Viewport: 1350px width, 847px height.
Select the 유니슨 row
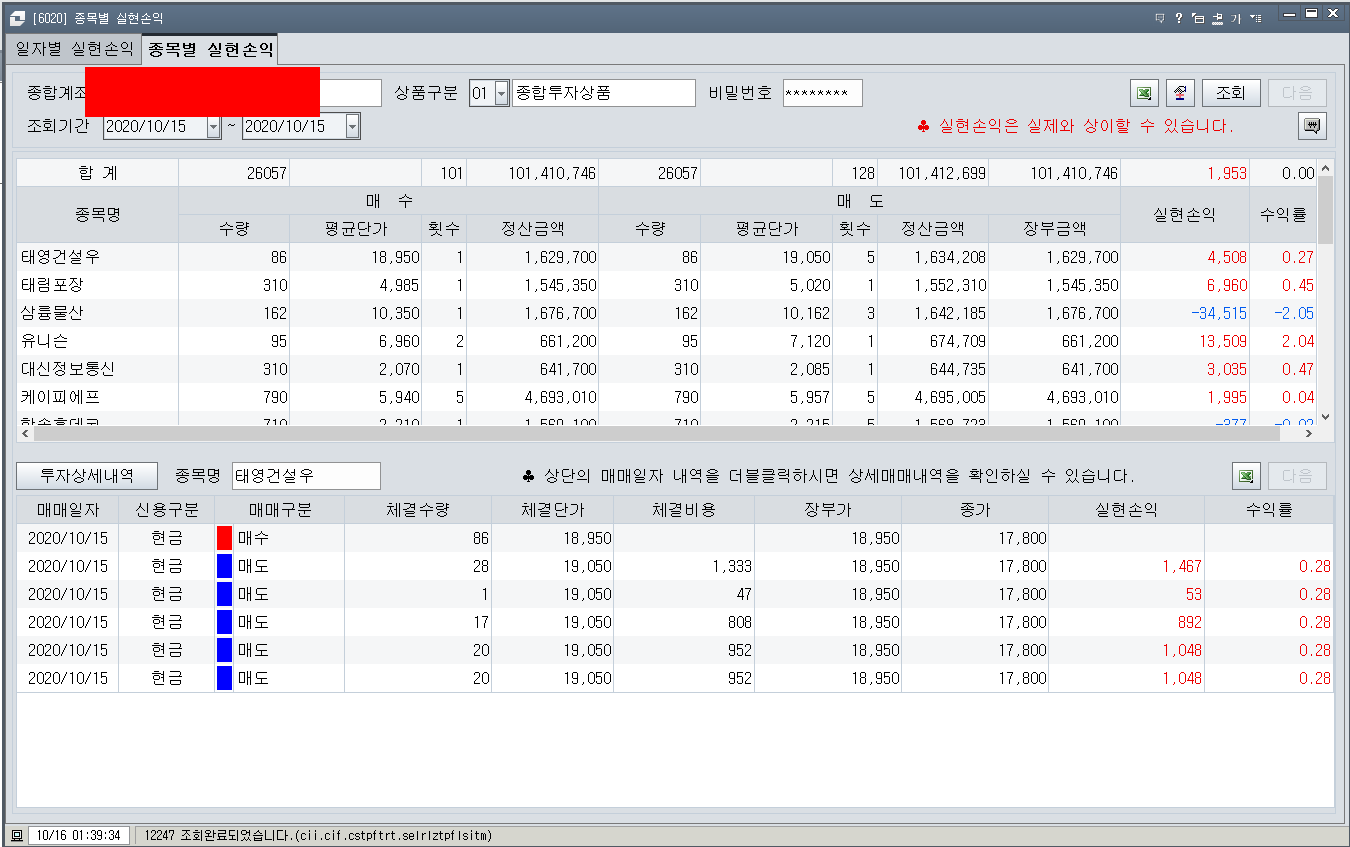(666, 341)
